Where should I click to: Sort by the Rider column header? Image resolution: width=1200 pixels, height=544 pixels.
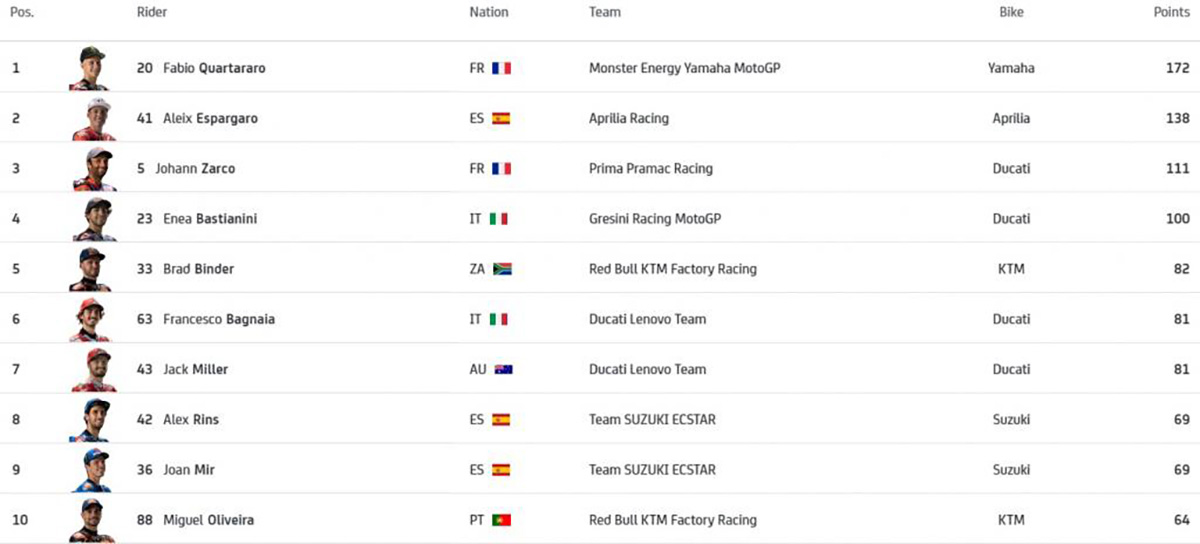pos(152,13)
